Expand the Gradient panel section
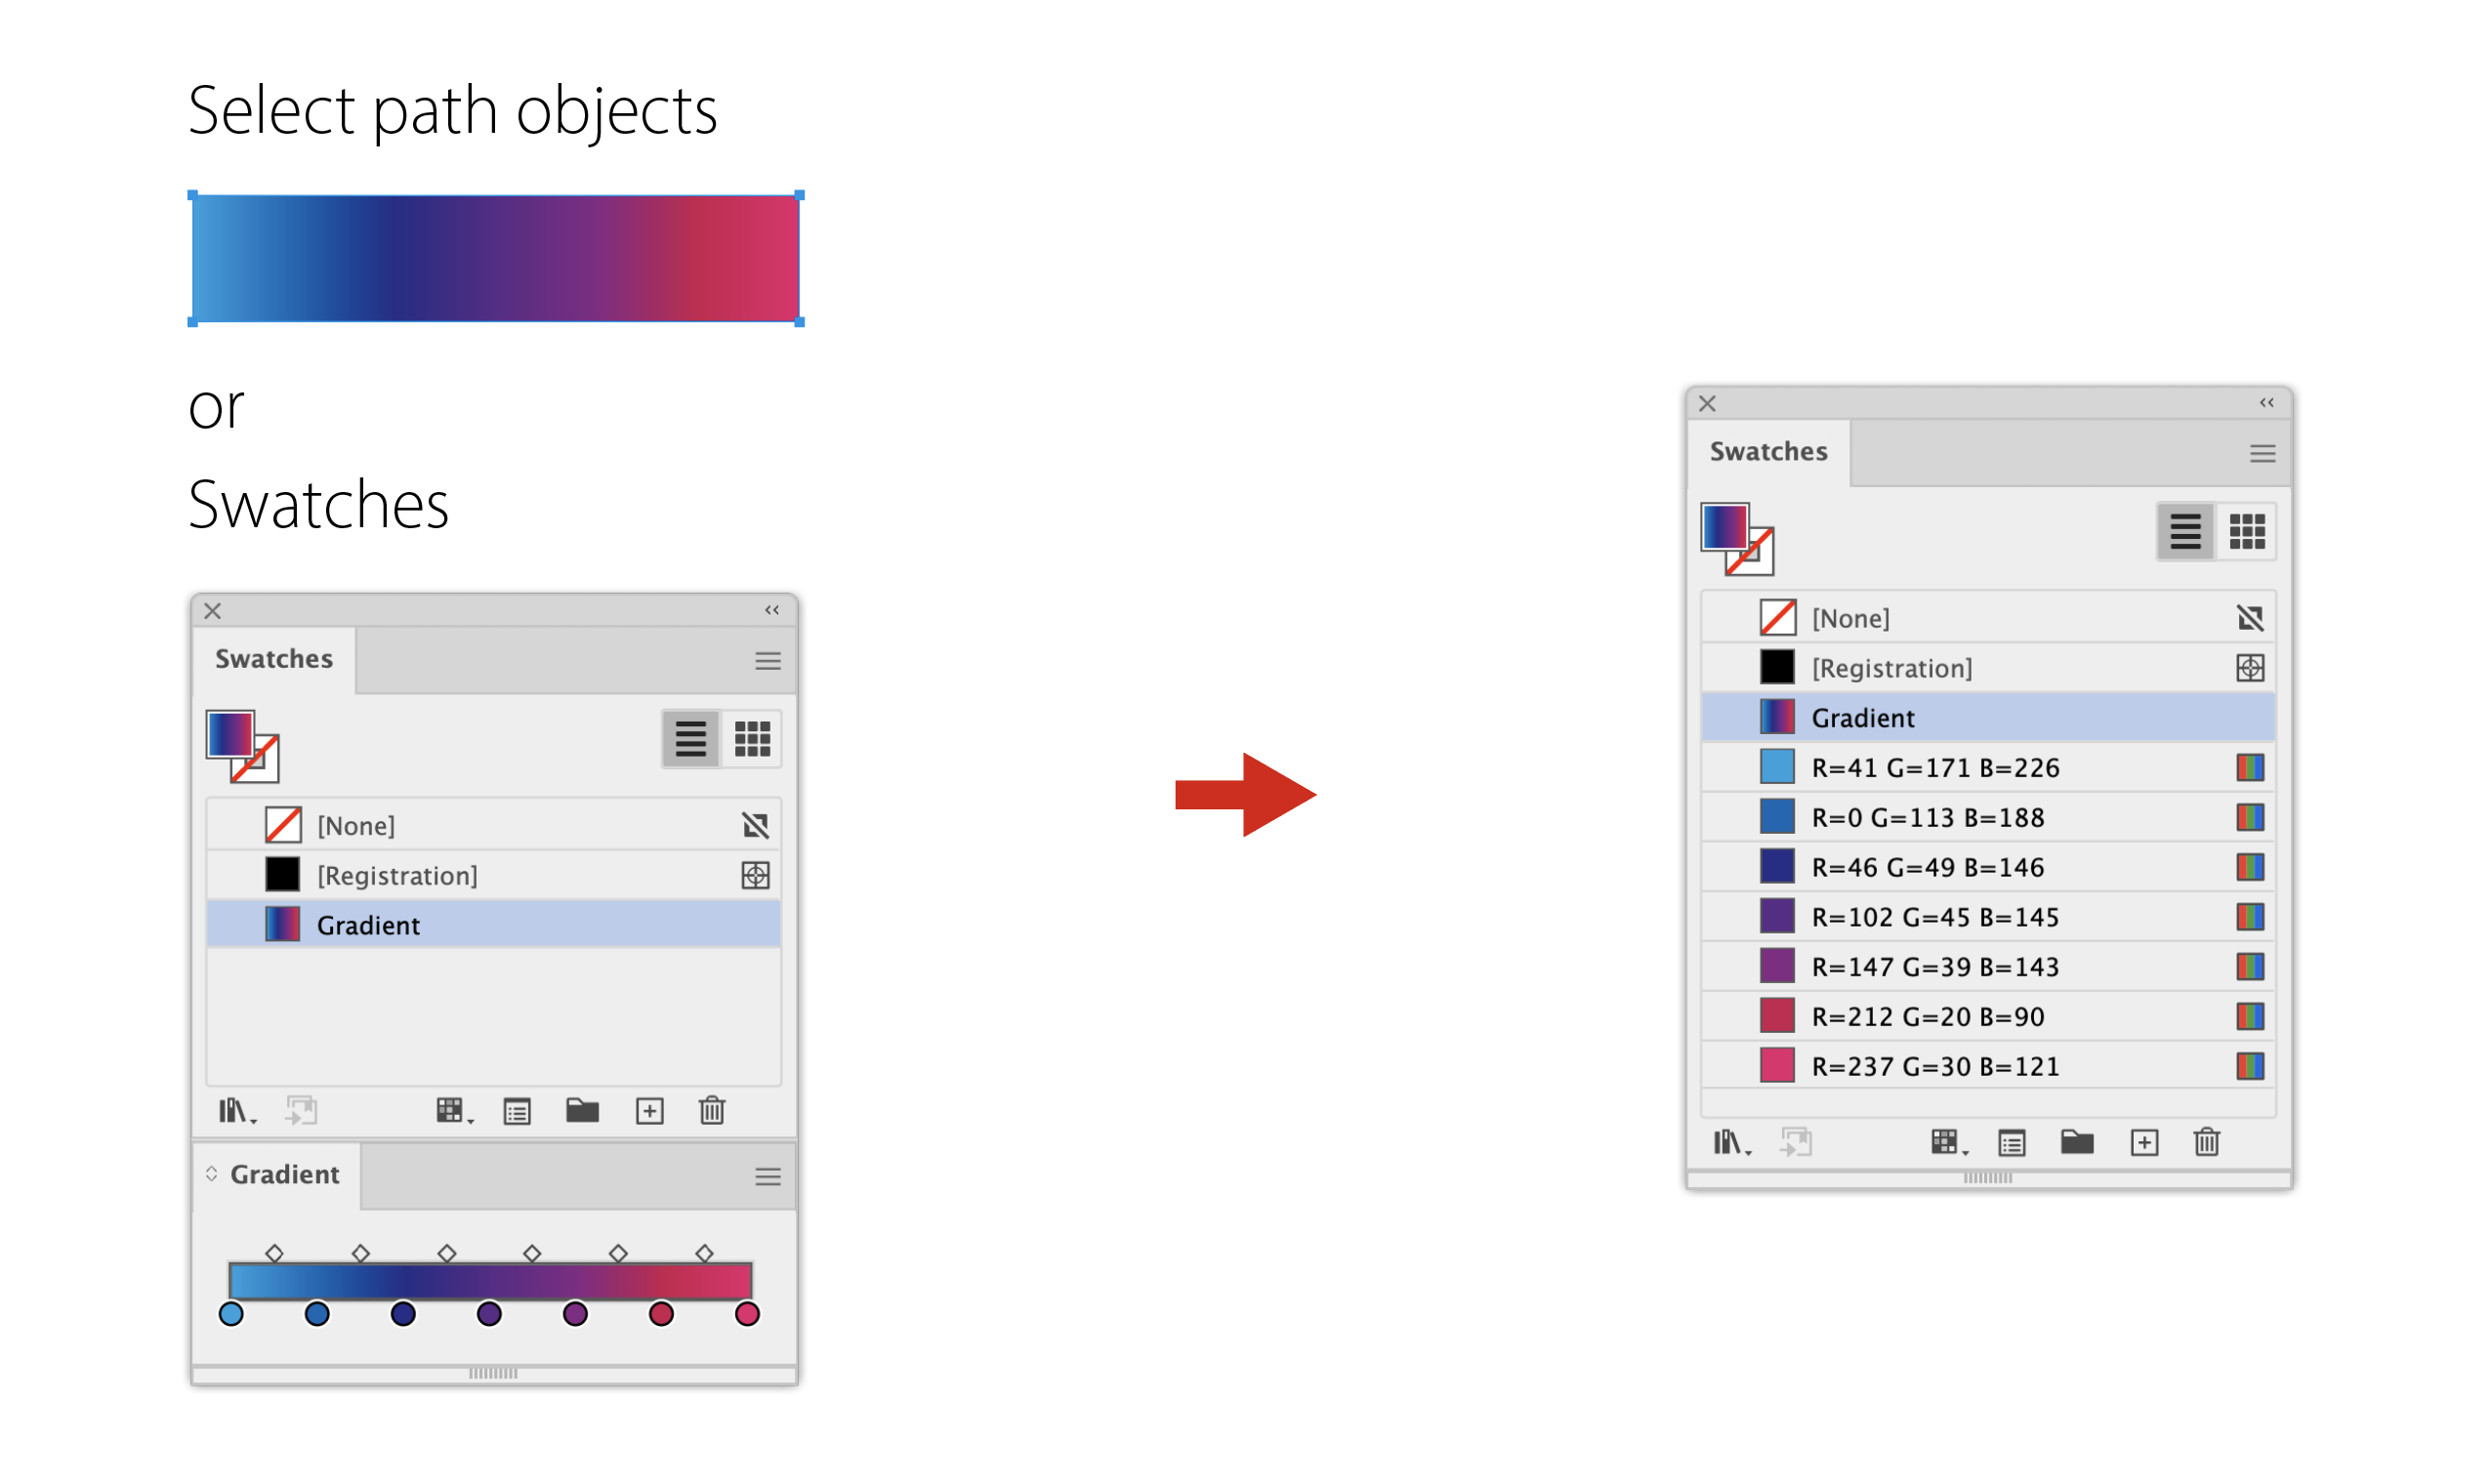Screen dimensions: 2492x1484 point(212,1175)
